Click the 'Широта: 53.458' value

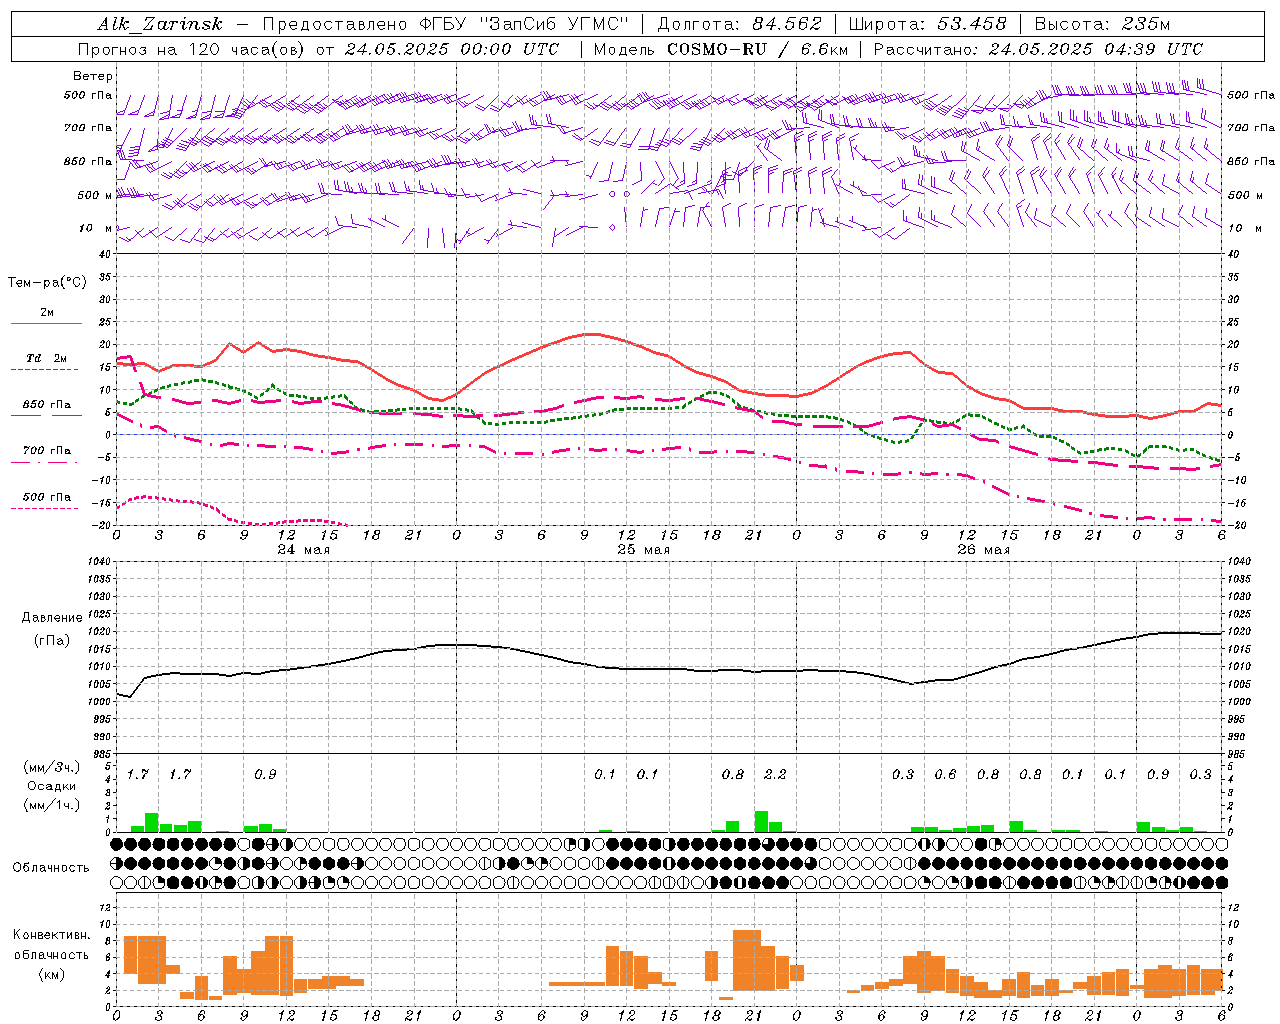click(x=928, y=24)
